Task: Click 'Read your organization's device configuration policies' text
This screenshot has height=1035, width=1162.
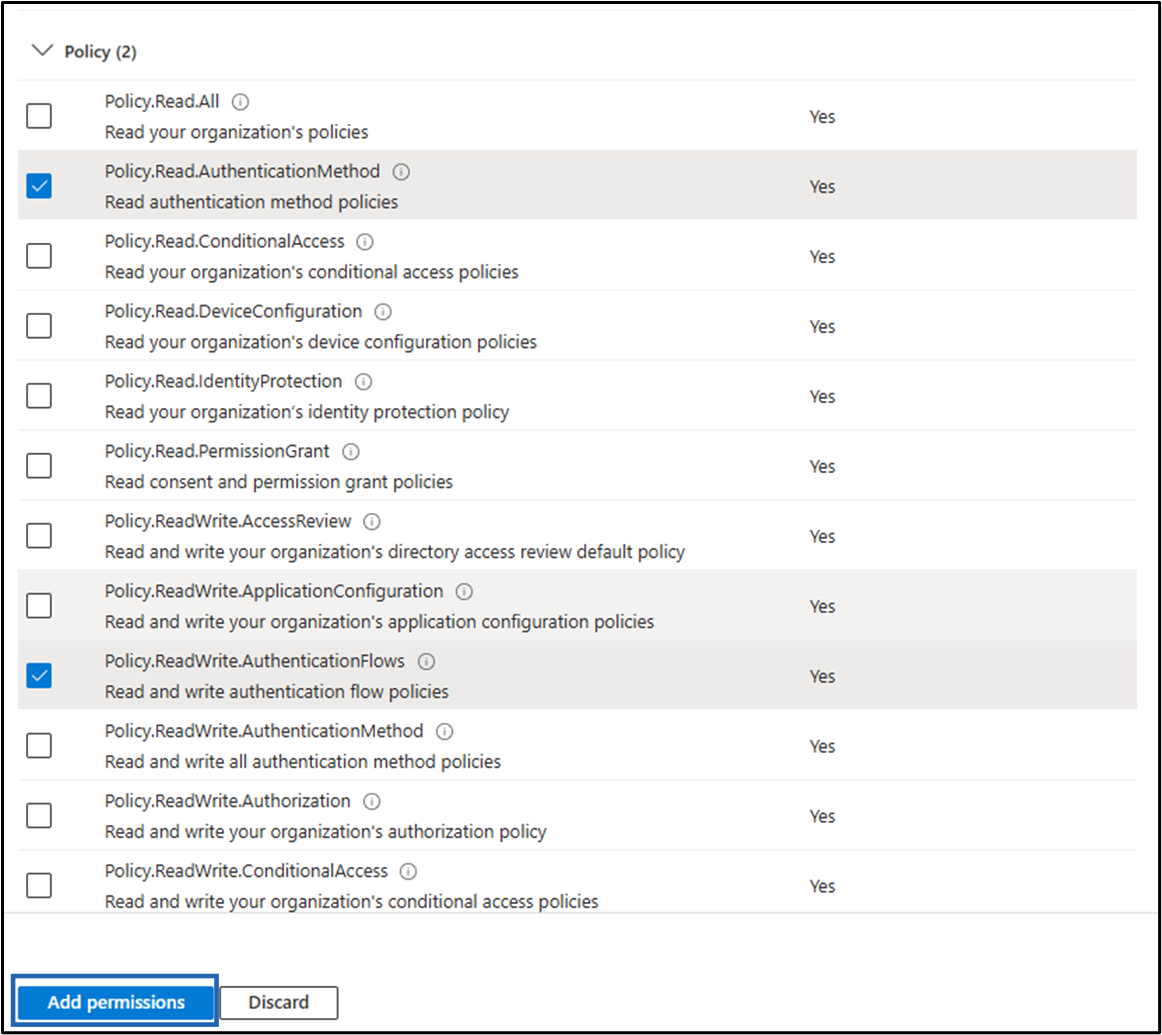Action: (321, 342)
